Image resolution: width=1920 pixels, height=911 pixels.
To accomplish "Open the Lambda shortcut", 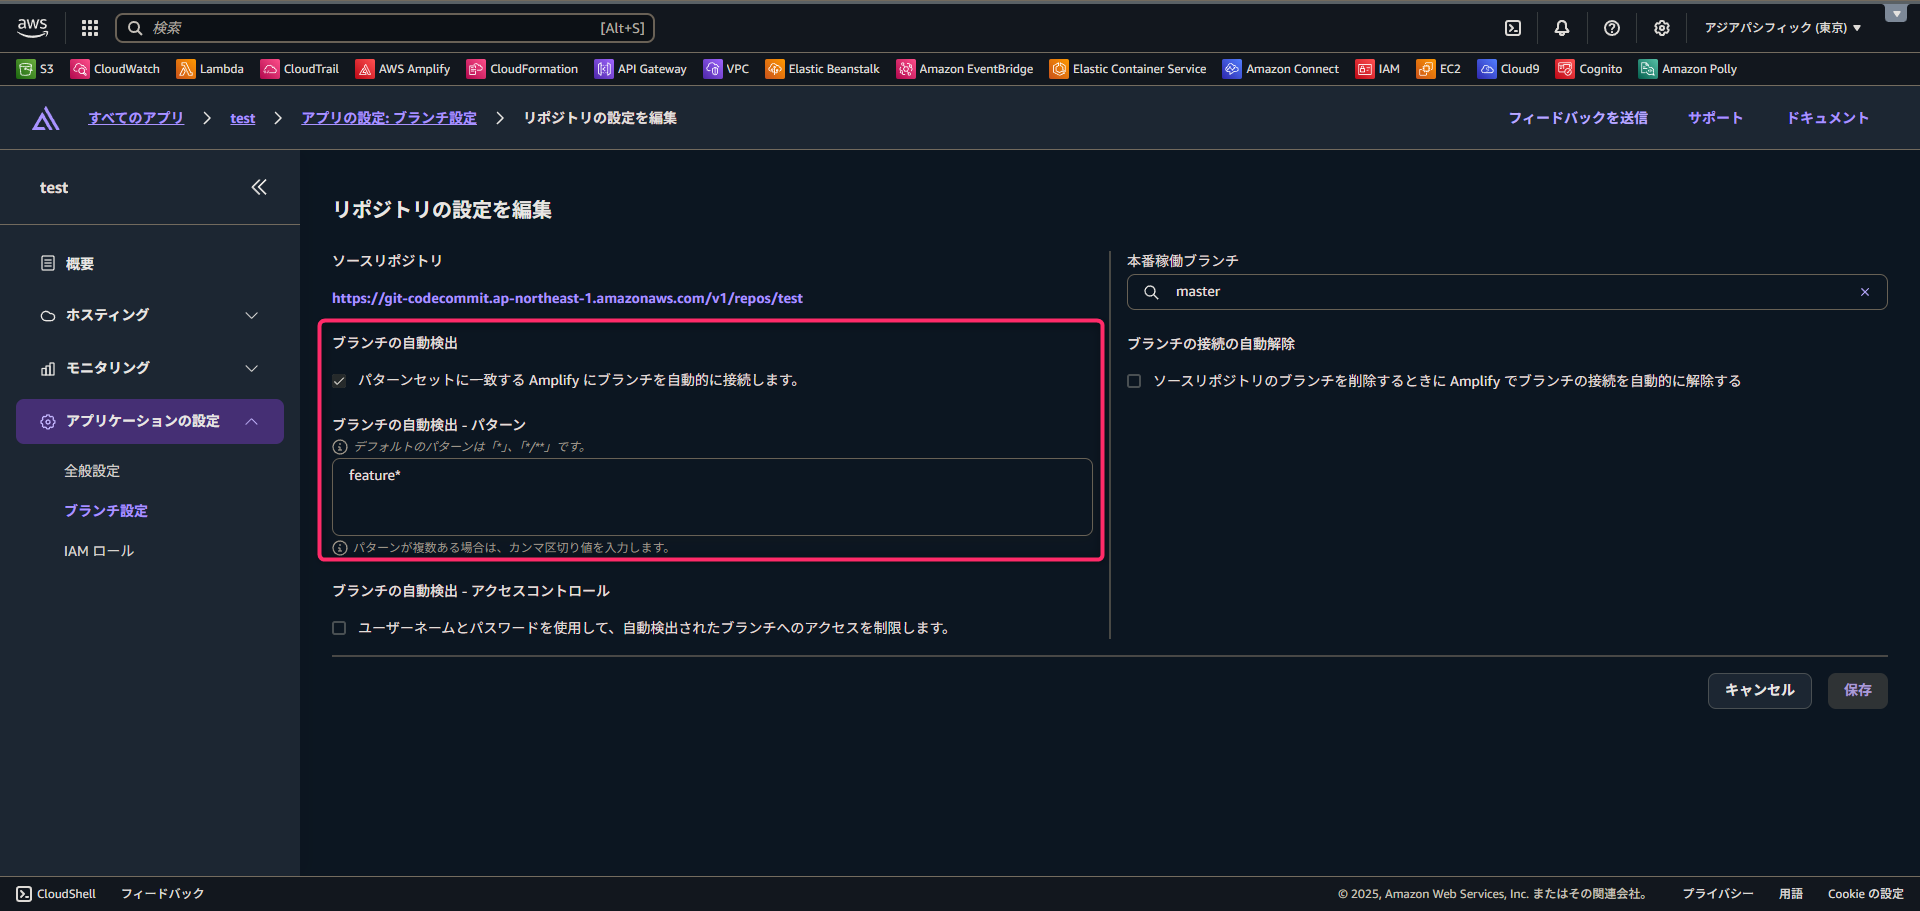I will coord(210,69).
